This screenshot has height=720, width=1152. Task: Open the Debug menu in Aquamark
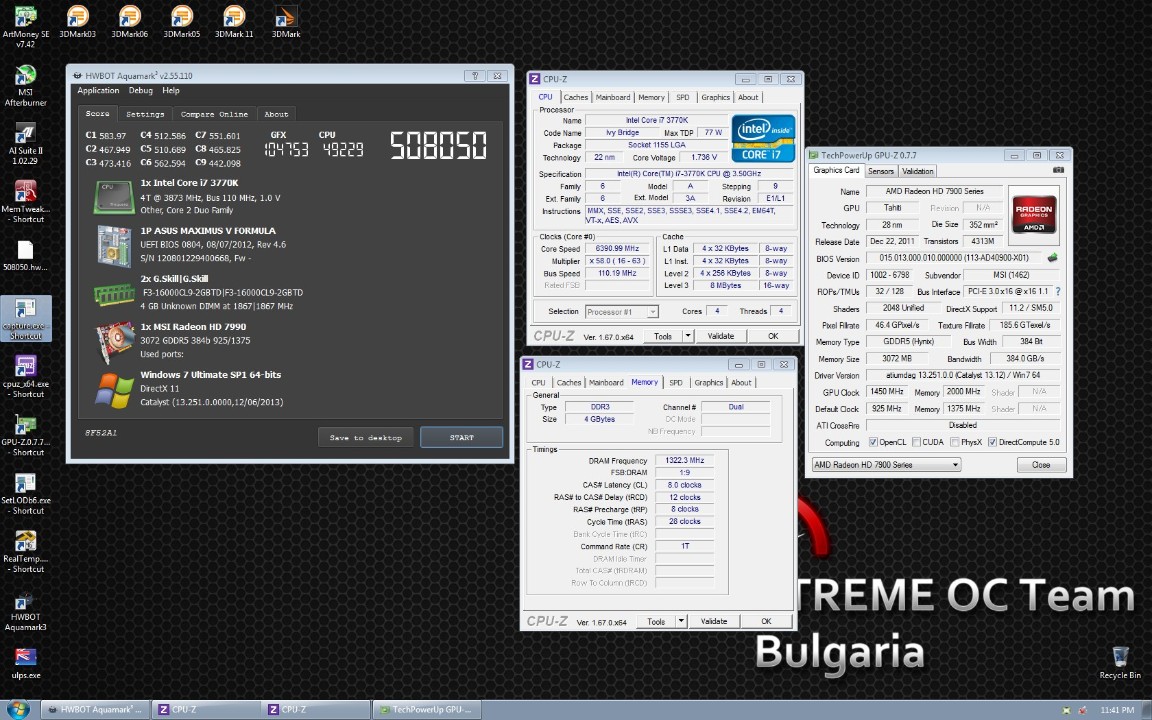pos(140,90)
